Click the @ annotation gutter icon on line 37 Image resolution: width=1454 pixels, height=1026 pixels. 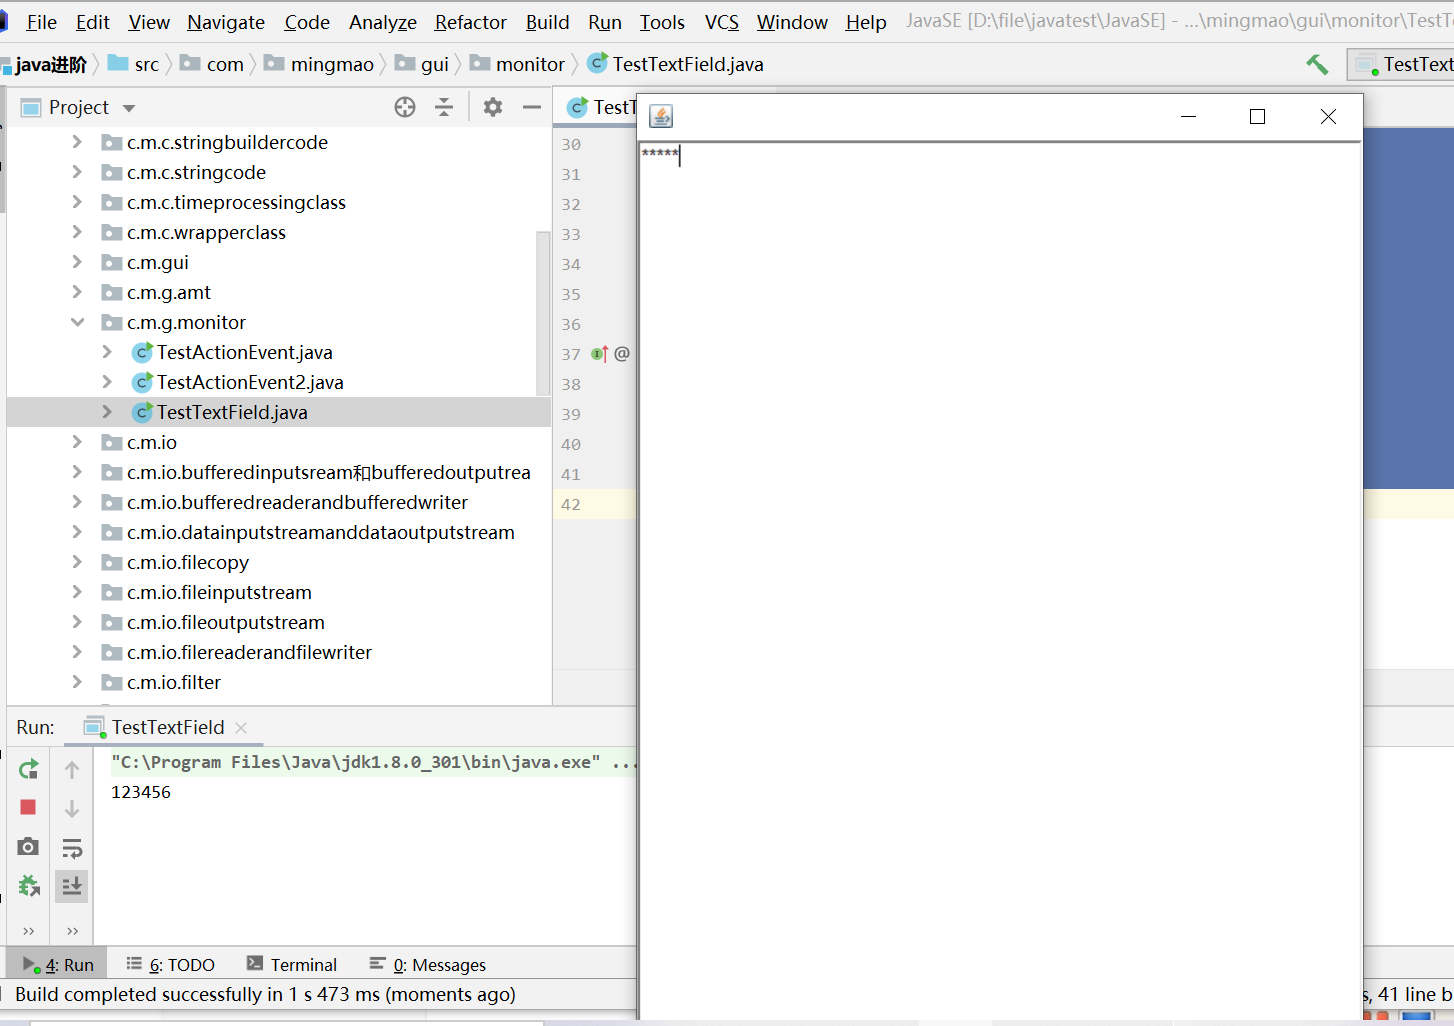(x=622, y=354)
